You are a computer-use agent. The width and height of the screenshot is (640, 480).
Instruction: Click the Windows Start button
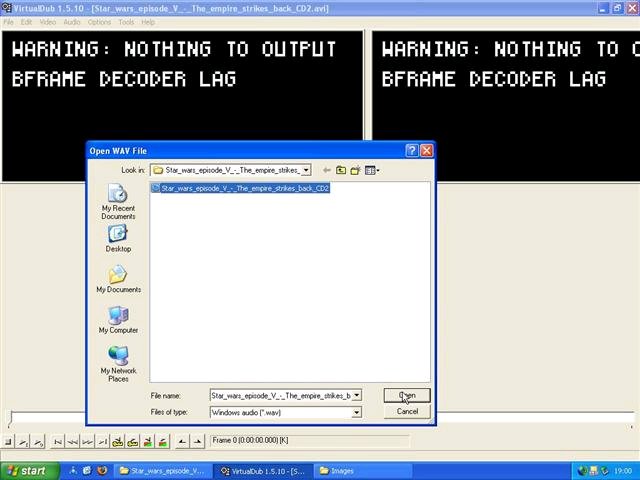click(x=29, y=471)
